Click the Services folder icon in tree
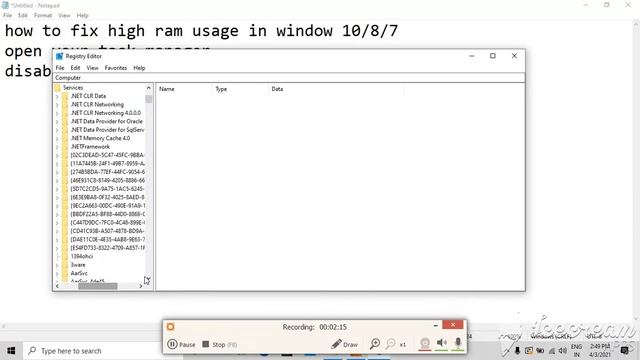 [x=58, y=88]
